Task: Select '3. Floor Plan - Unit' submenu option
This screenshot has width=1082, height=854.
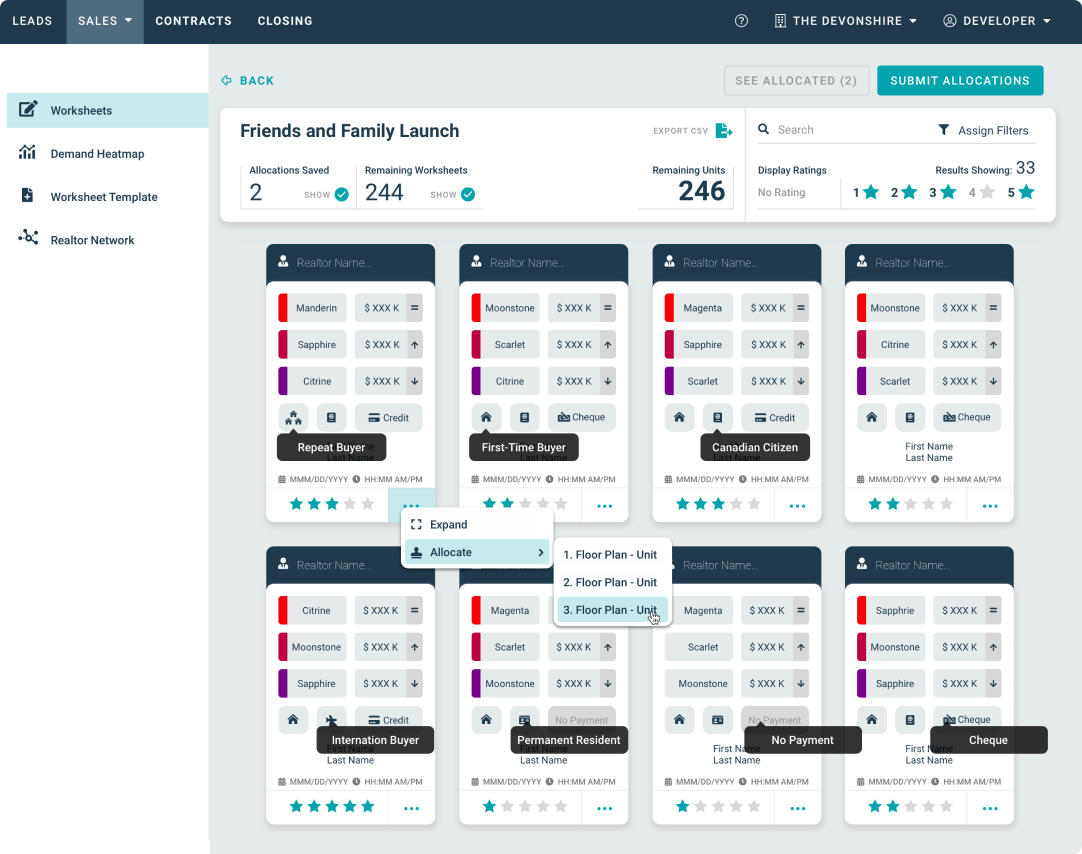Action: (610, 610)
